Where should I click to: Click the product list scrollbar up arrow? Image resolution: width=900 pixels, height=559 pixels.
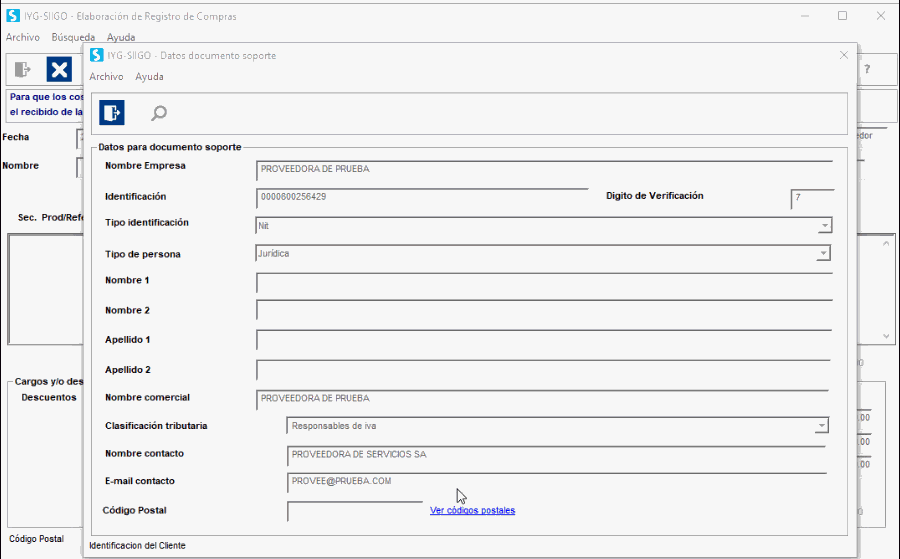886,243
